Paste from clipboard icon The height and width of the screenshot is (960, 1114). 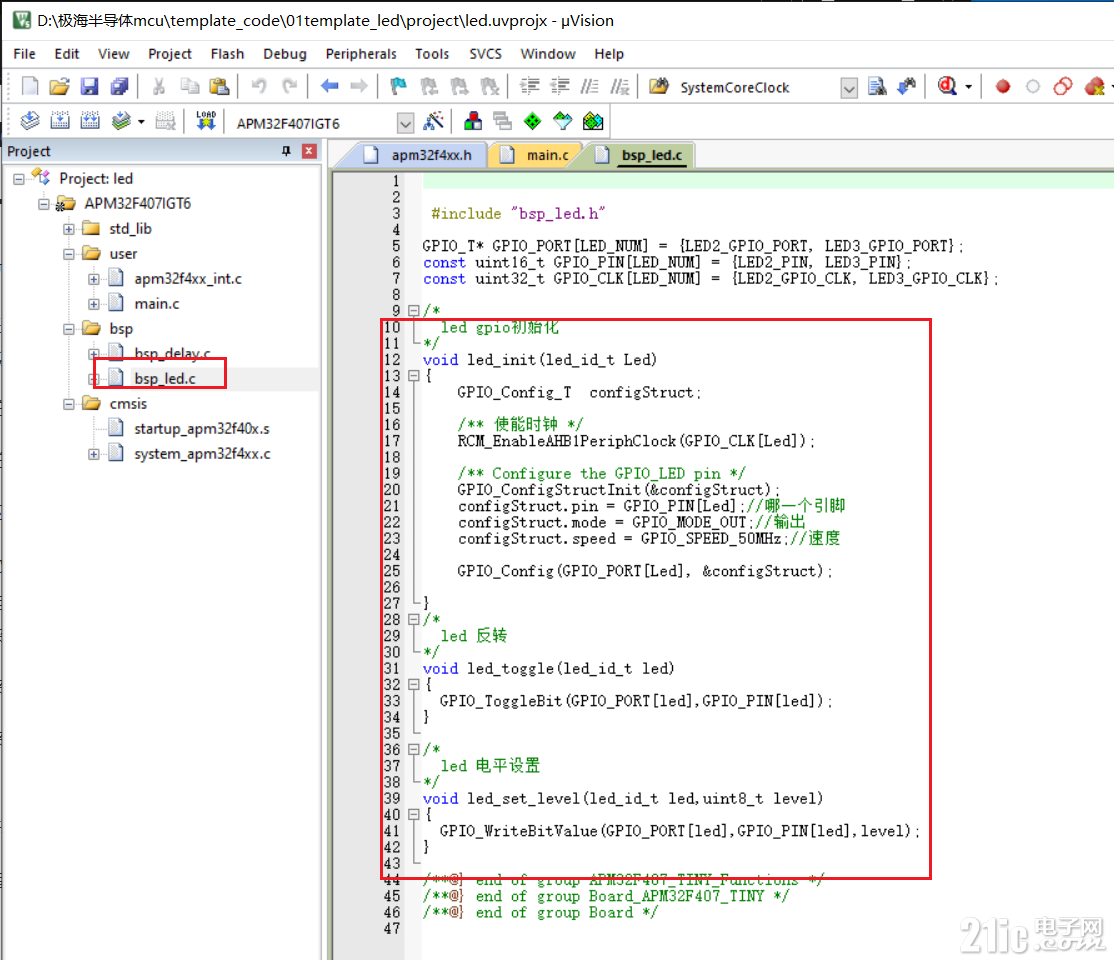click(x=220, y=87)
